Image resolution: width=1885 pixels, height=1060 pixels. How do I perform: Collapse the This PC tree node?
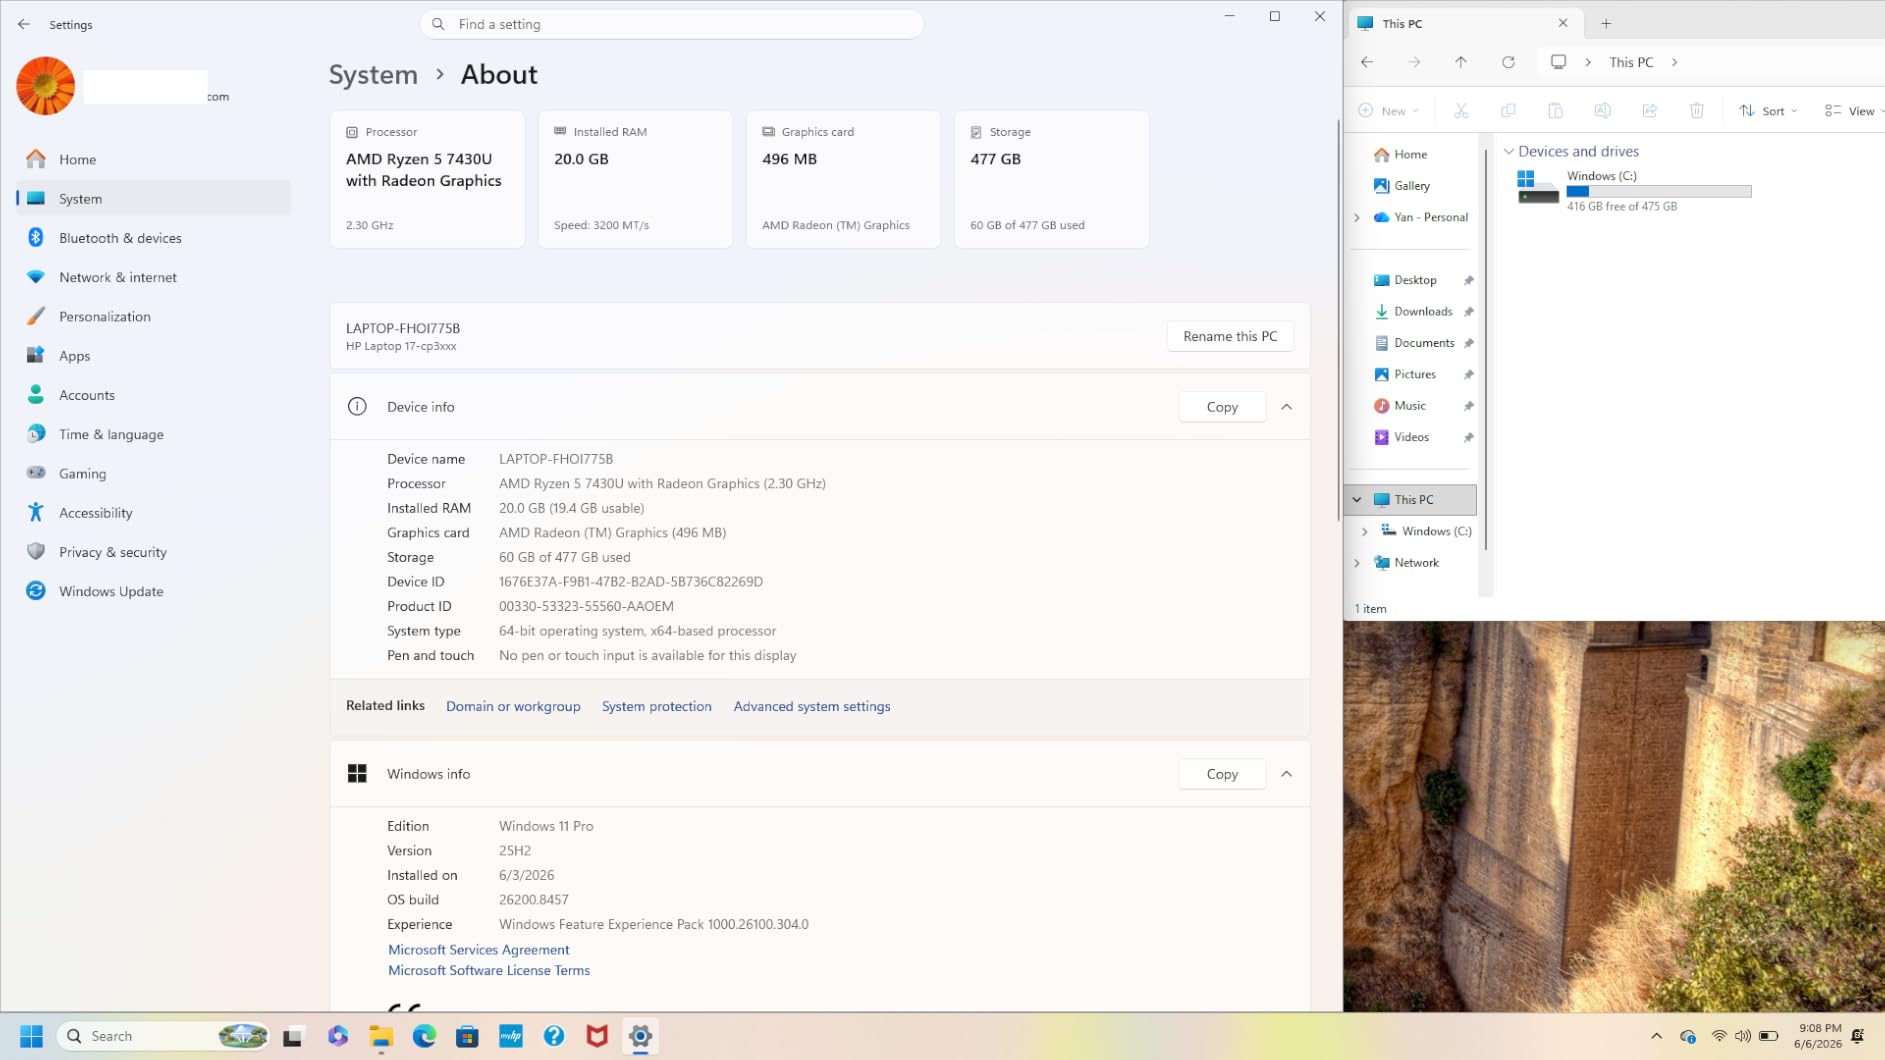[x=1357, y=500]
